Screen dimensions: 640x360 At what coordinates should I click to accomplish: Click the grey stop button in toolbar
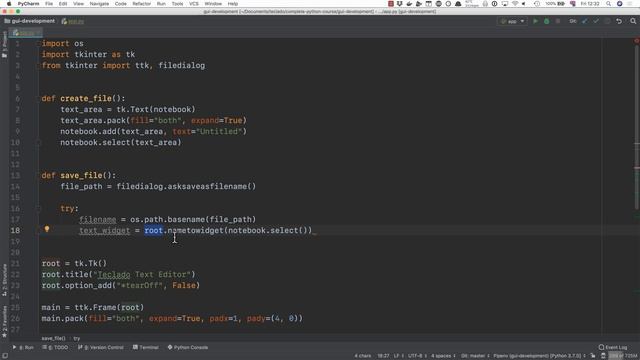558,21
